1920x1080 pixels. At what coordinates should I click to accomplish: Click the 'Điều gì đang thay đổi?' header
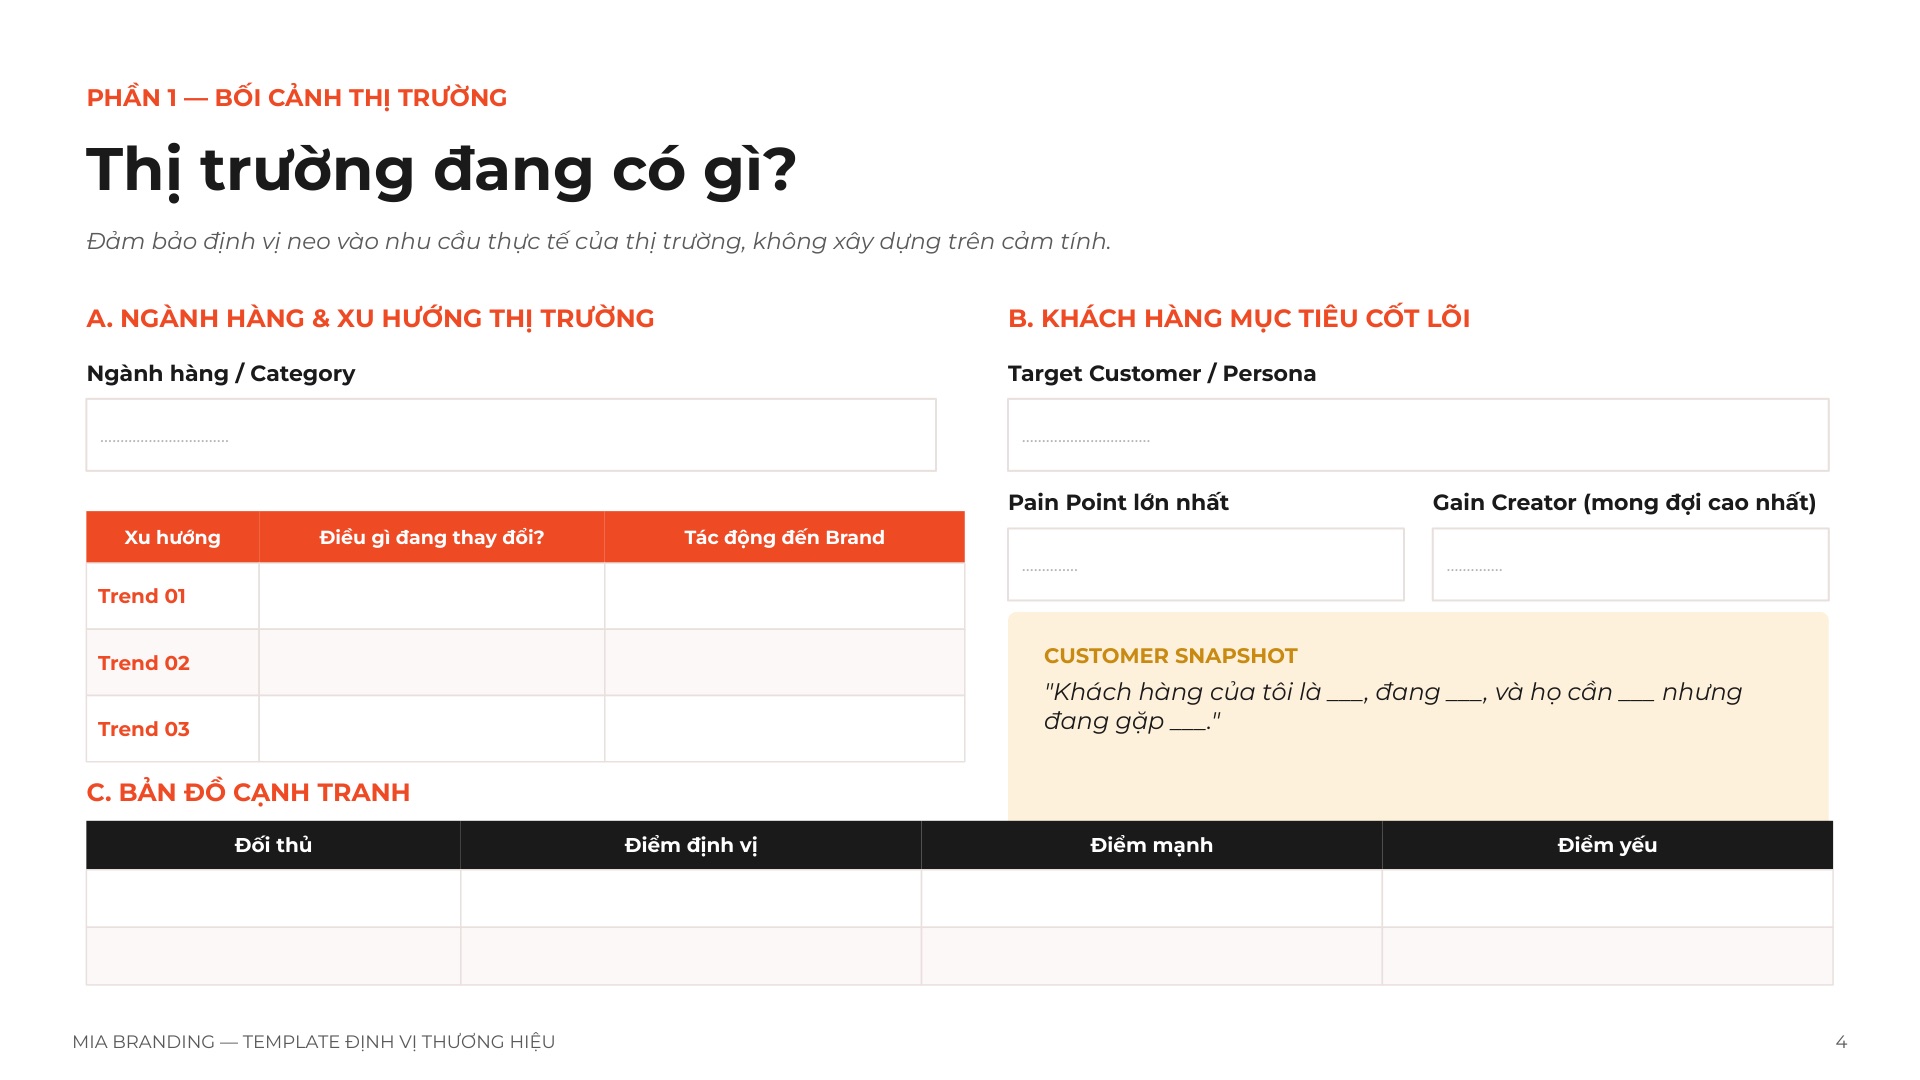click(432, 537)
